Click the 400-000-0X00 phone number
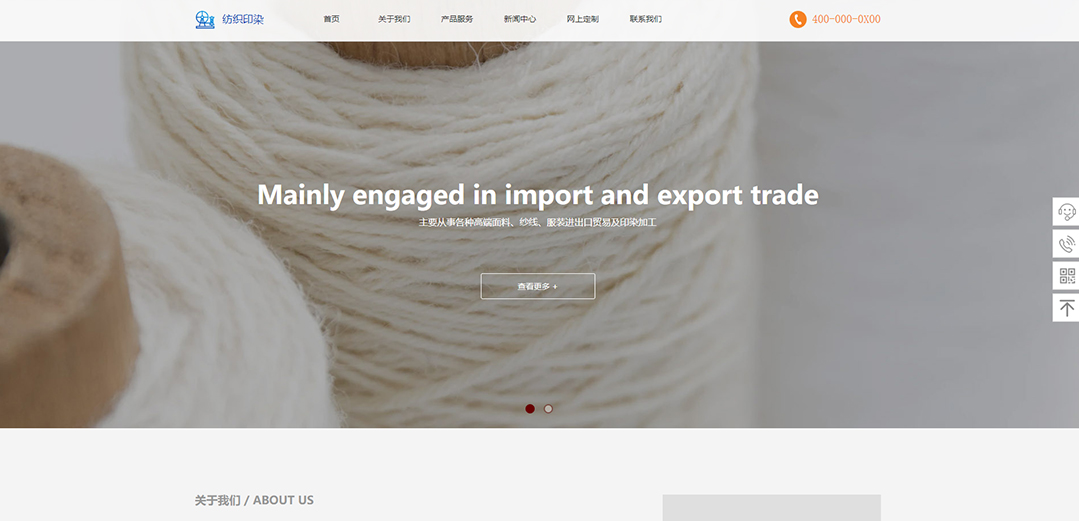This screenshot has height=521, width=1079. (846, 19)
